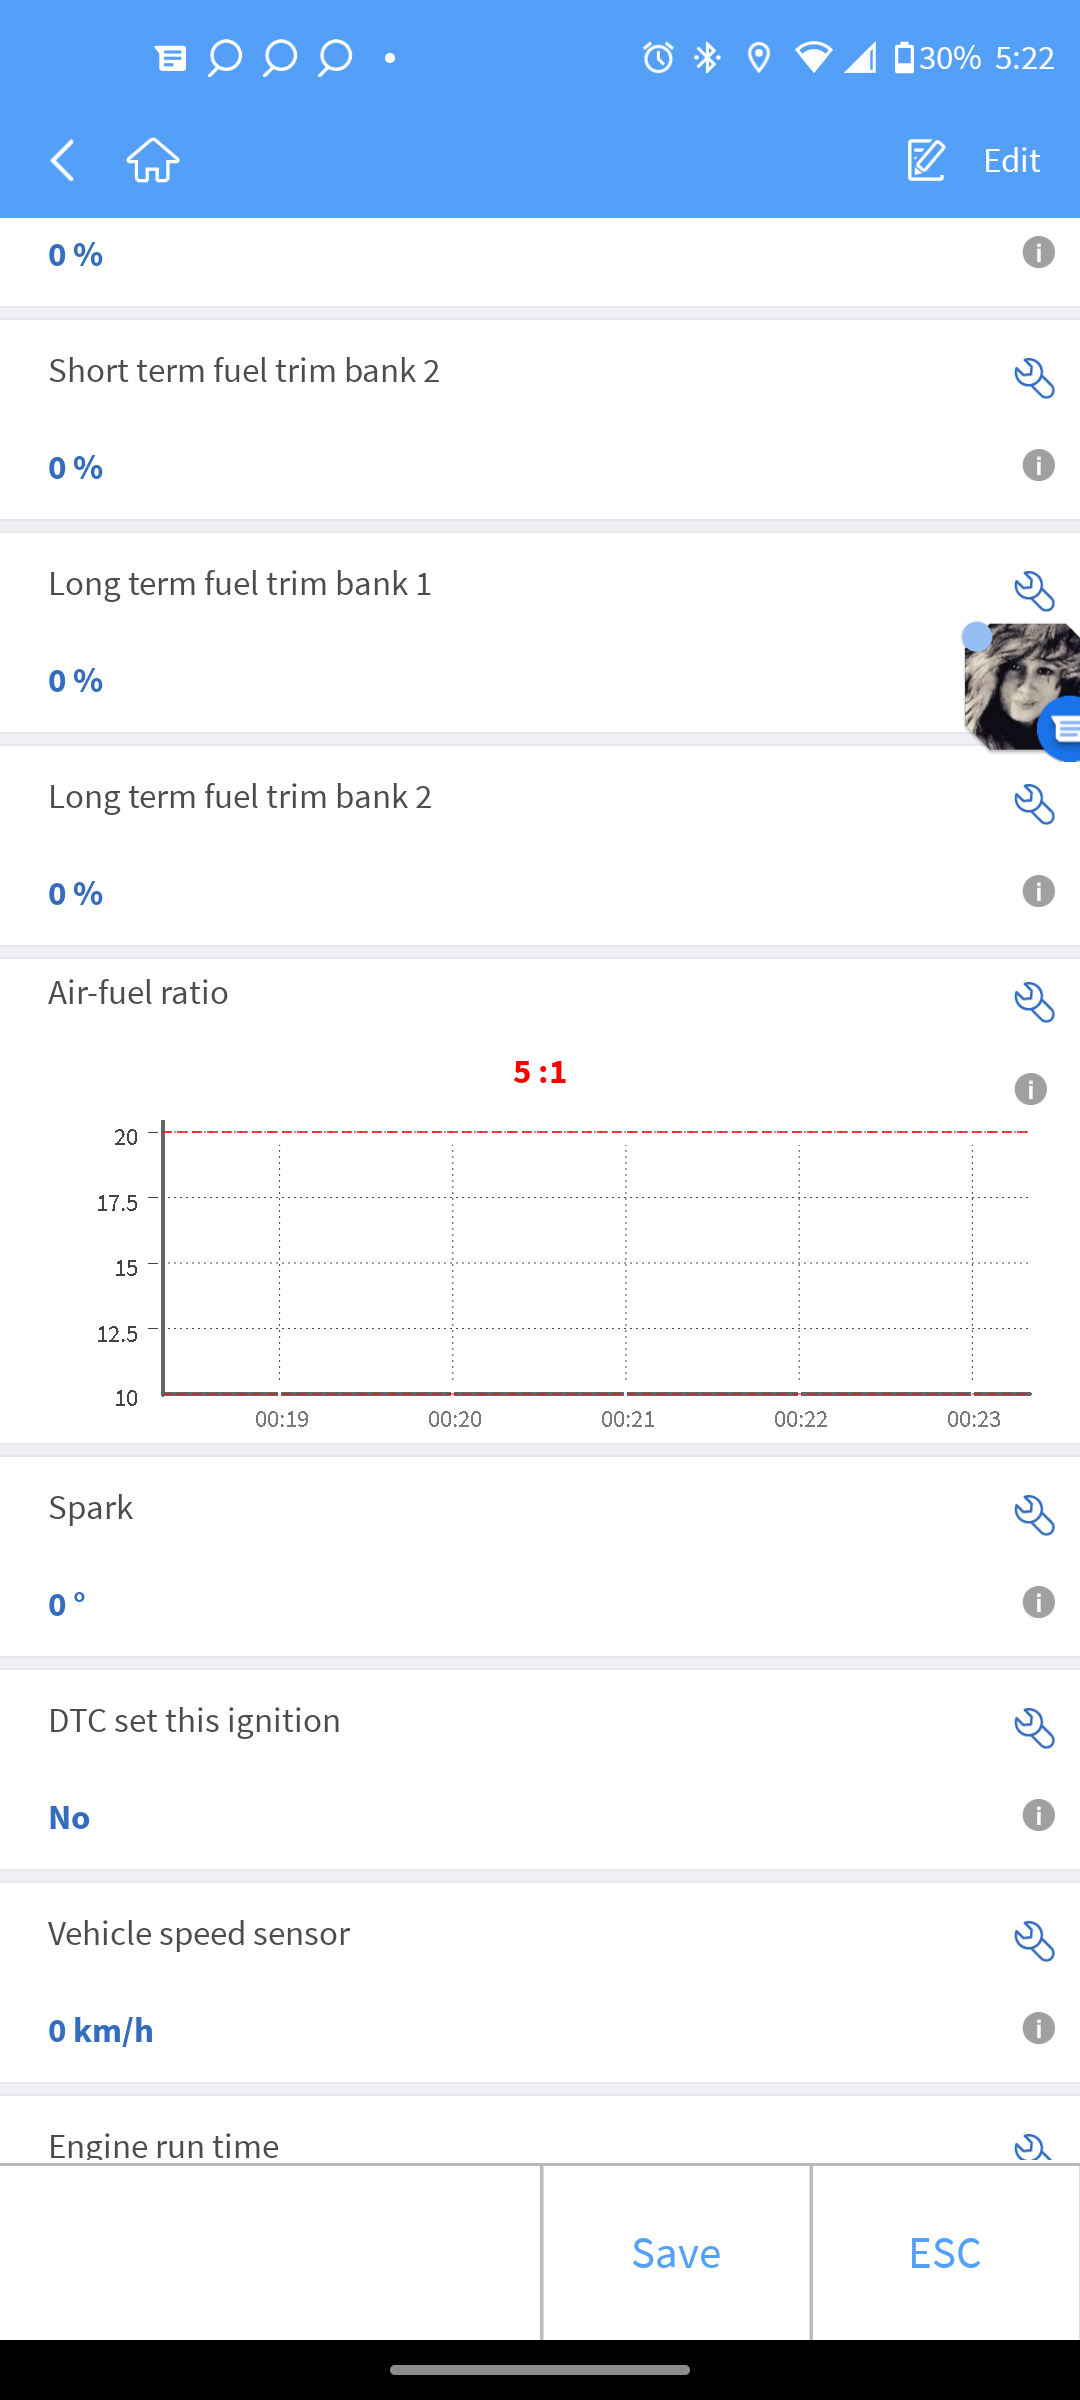Open wrench settings for Long term fuel trim bank 1

click(1034, 592)
